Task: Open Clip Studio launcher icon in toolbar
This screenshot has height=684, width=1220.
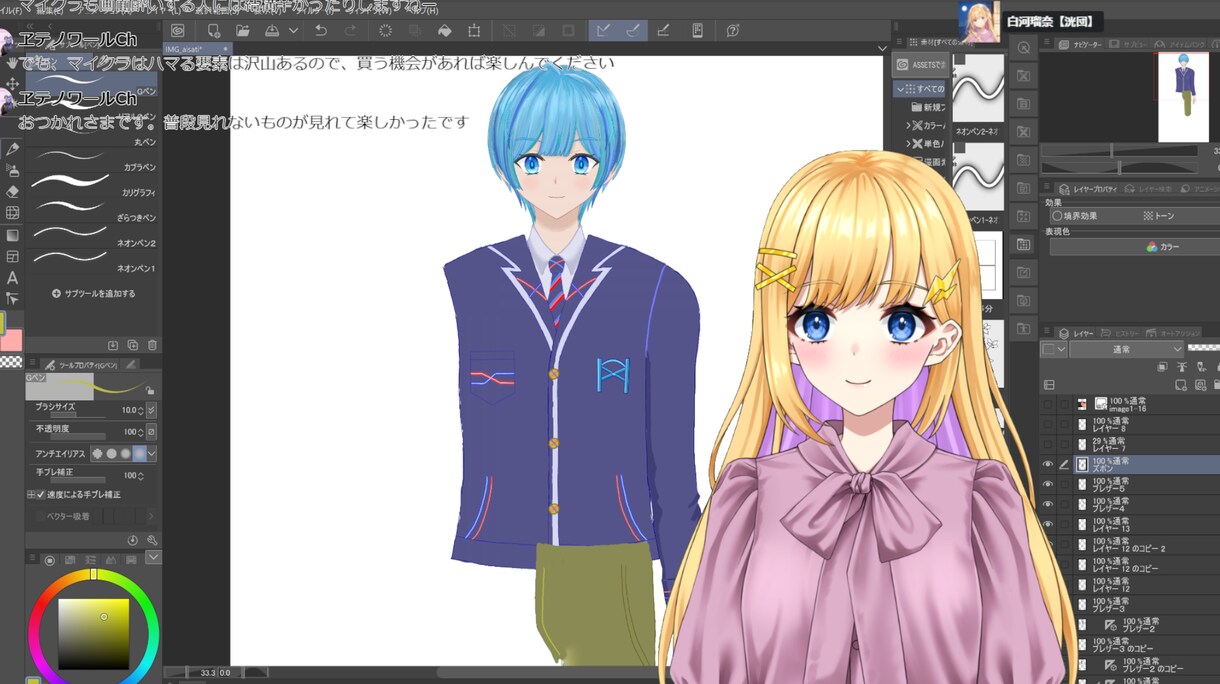Action: coord(178,30)
